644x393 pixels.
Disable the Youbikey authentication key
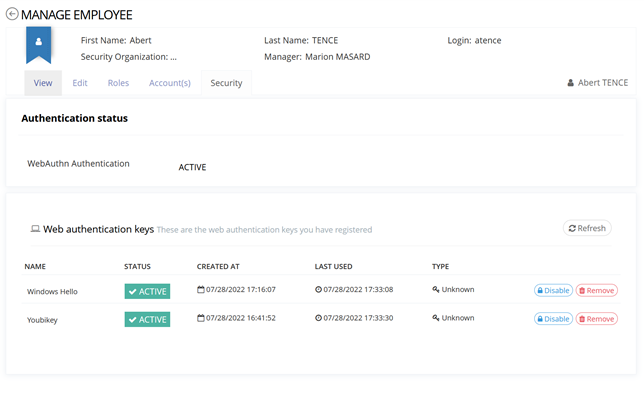(x=553, y=319)
